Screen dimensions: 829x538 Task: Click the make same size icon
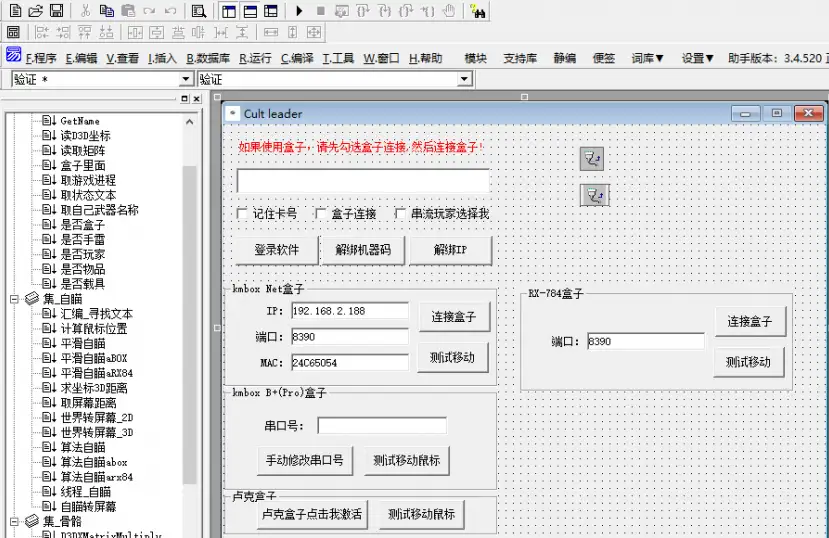click(x=314, y=32)
